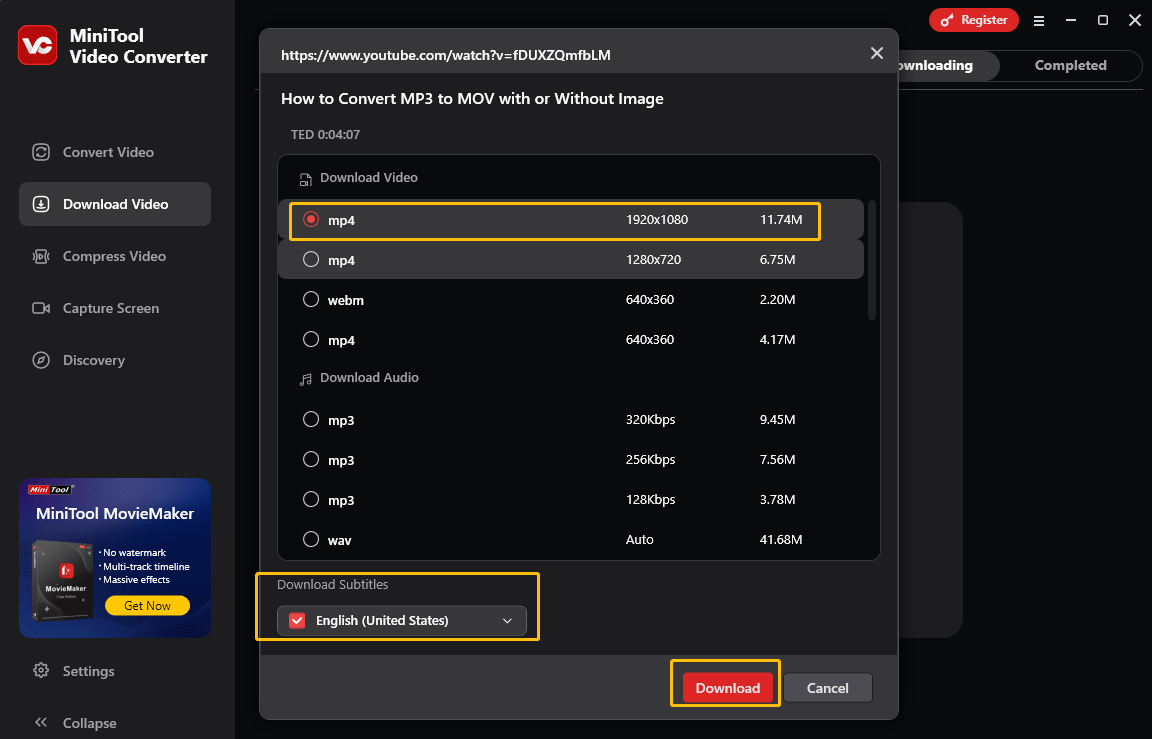Click the MiniTool Video Converter logo icon

tap(37, 46)
